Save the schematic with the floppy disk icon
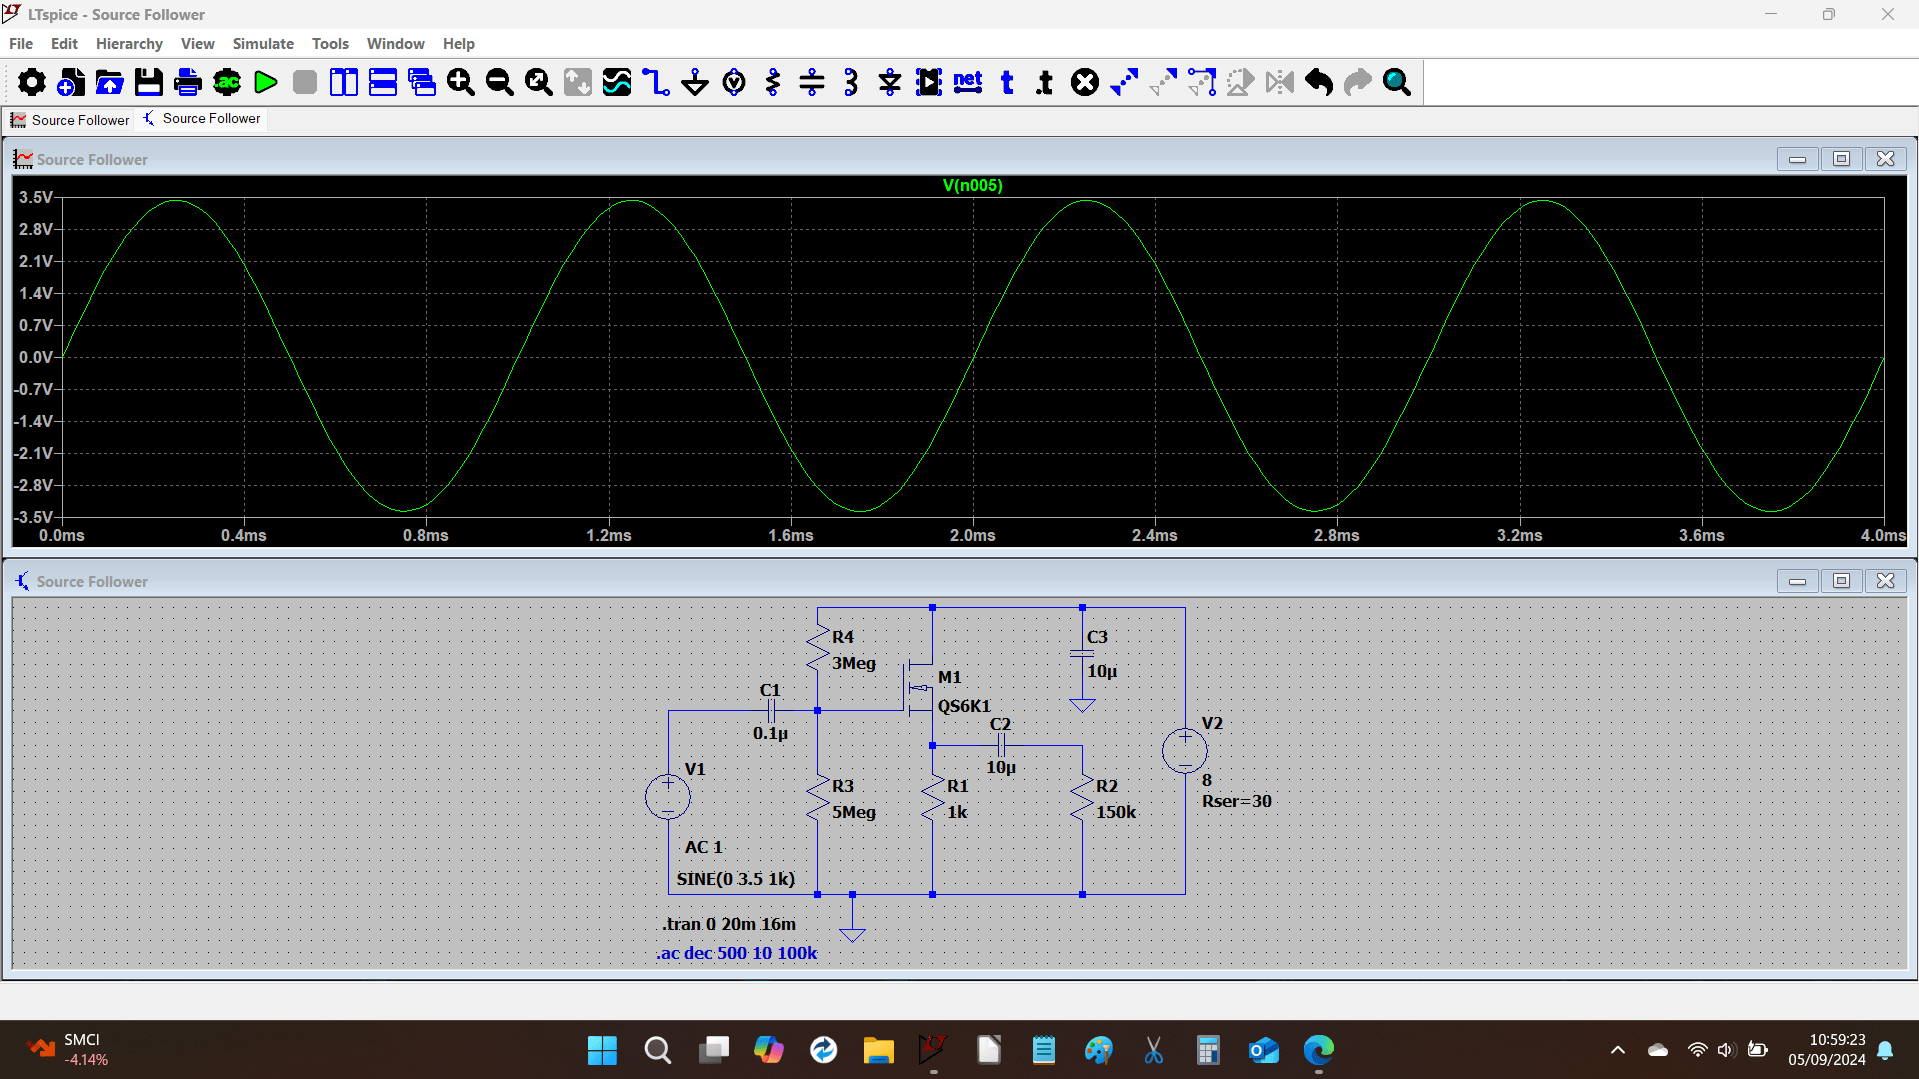 (x=149, y=82)
